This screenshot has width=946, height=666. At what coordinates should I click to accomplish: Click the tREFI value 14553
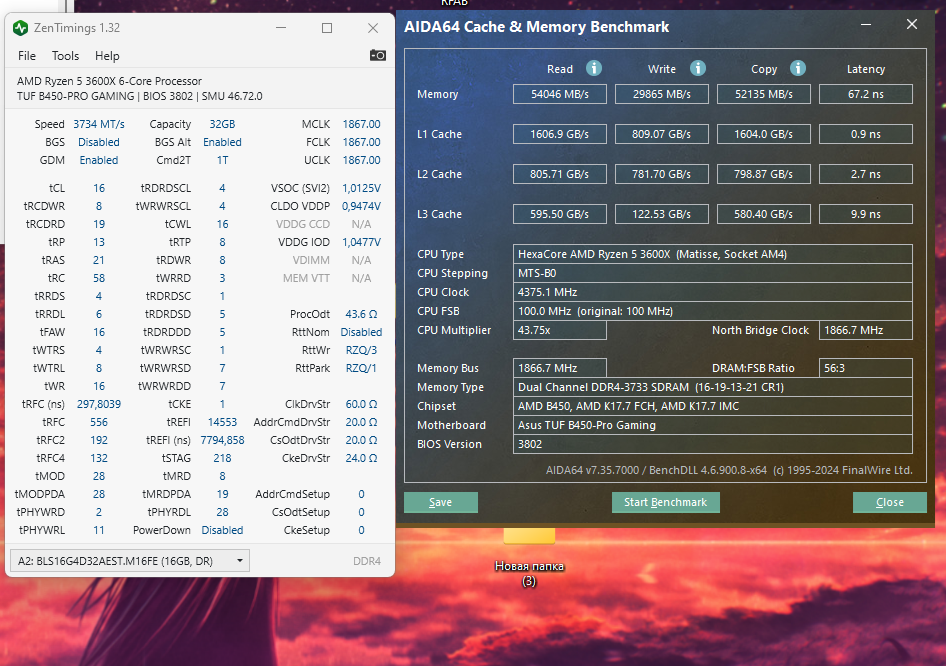(x=222, y=422)
